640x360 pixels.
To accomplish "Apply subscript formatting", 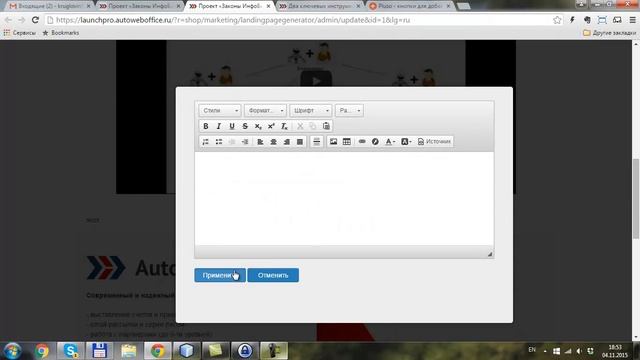I will coord(258,126).
